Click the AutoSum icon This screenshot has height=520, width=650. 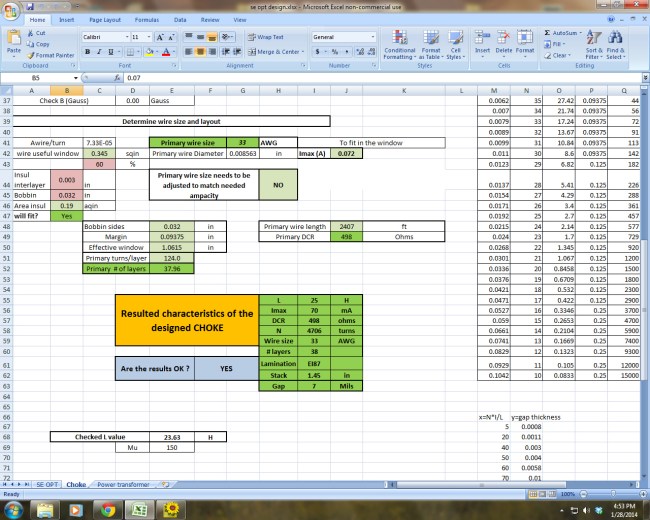563,33
